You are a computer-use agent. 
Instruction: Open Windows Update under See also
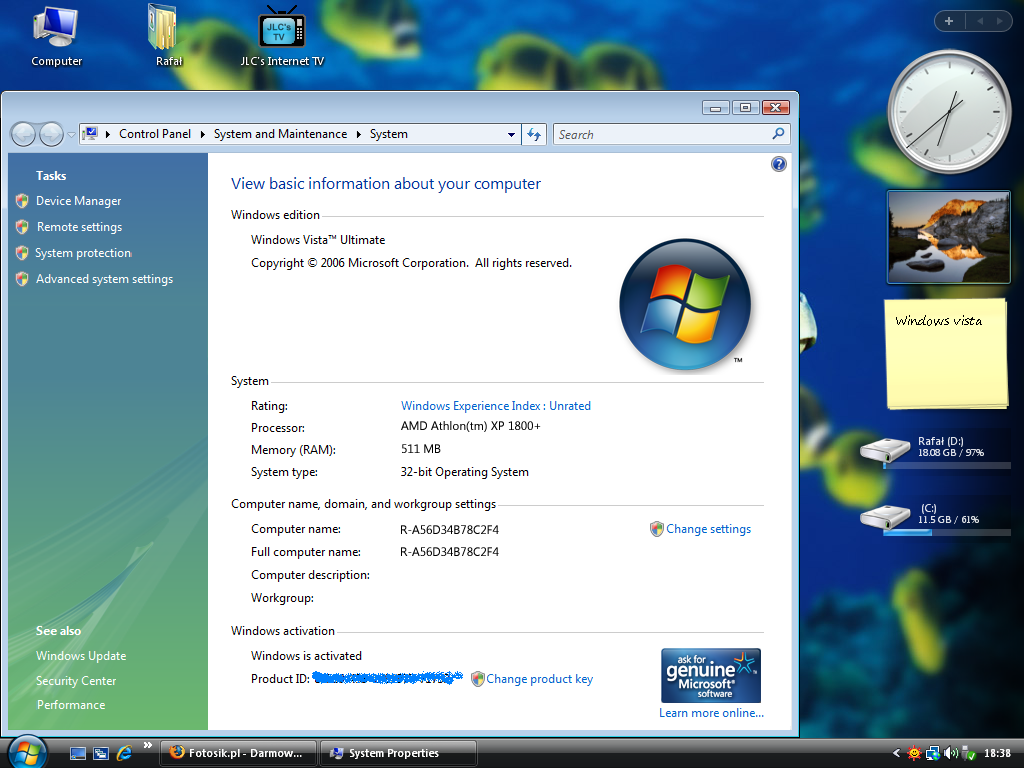81,656
